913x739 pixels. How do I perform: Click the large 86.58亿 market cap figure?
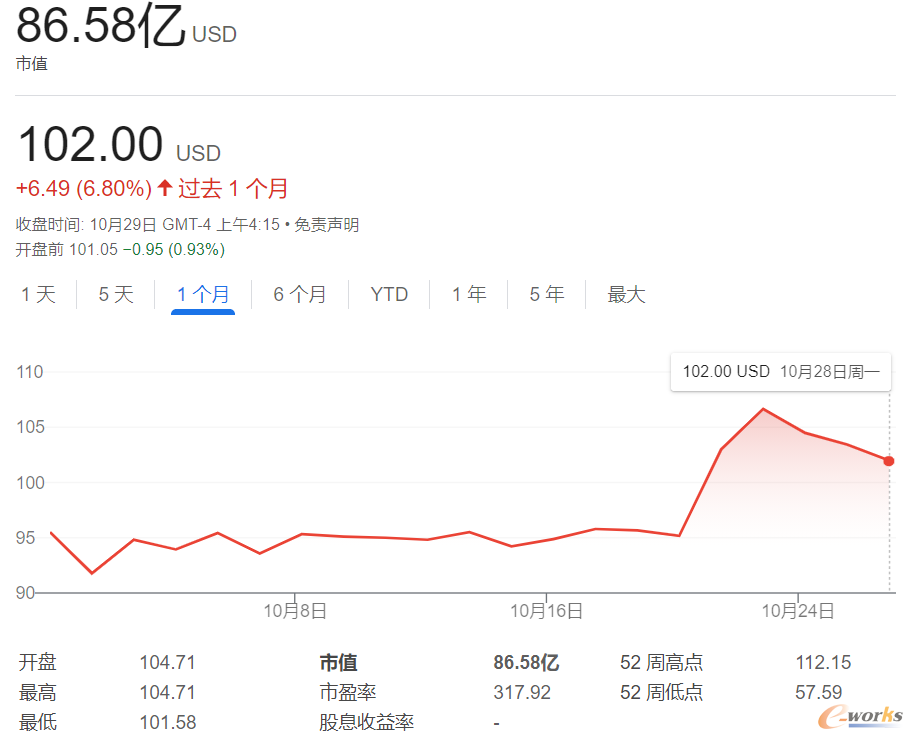101,26
